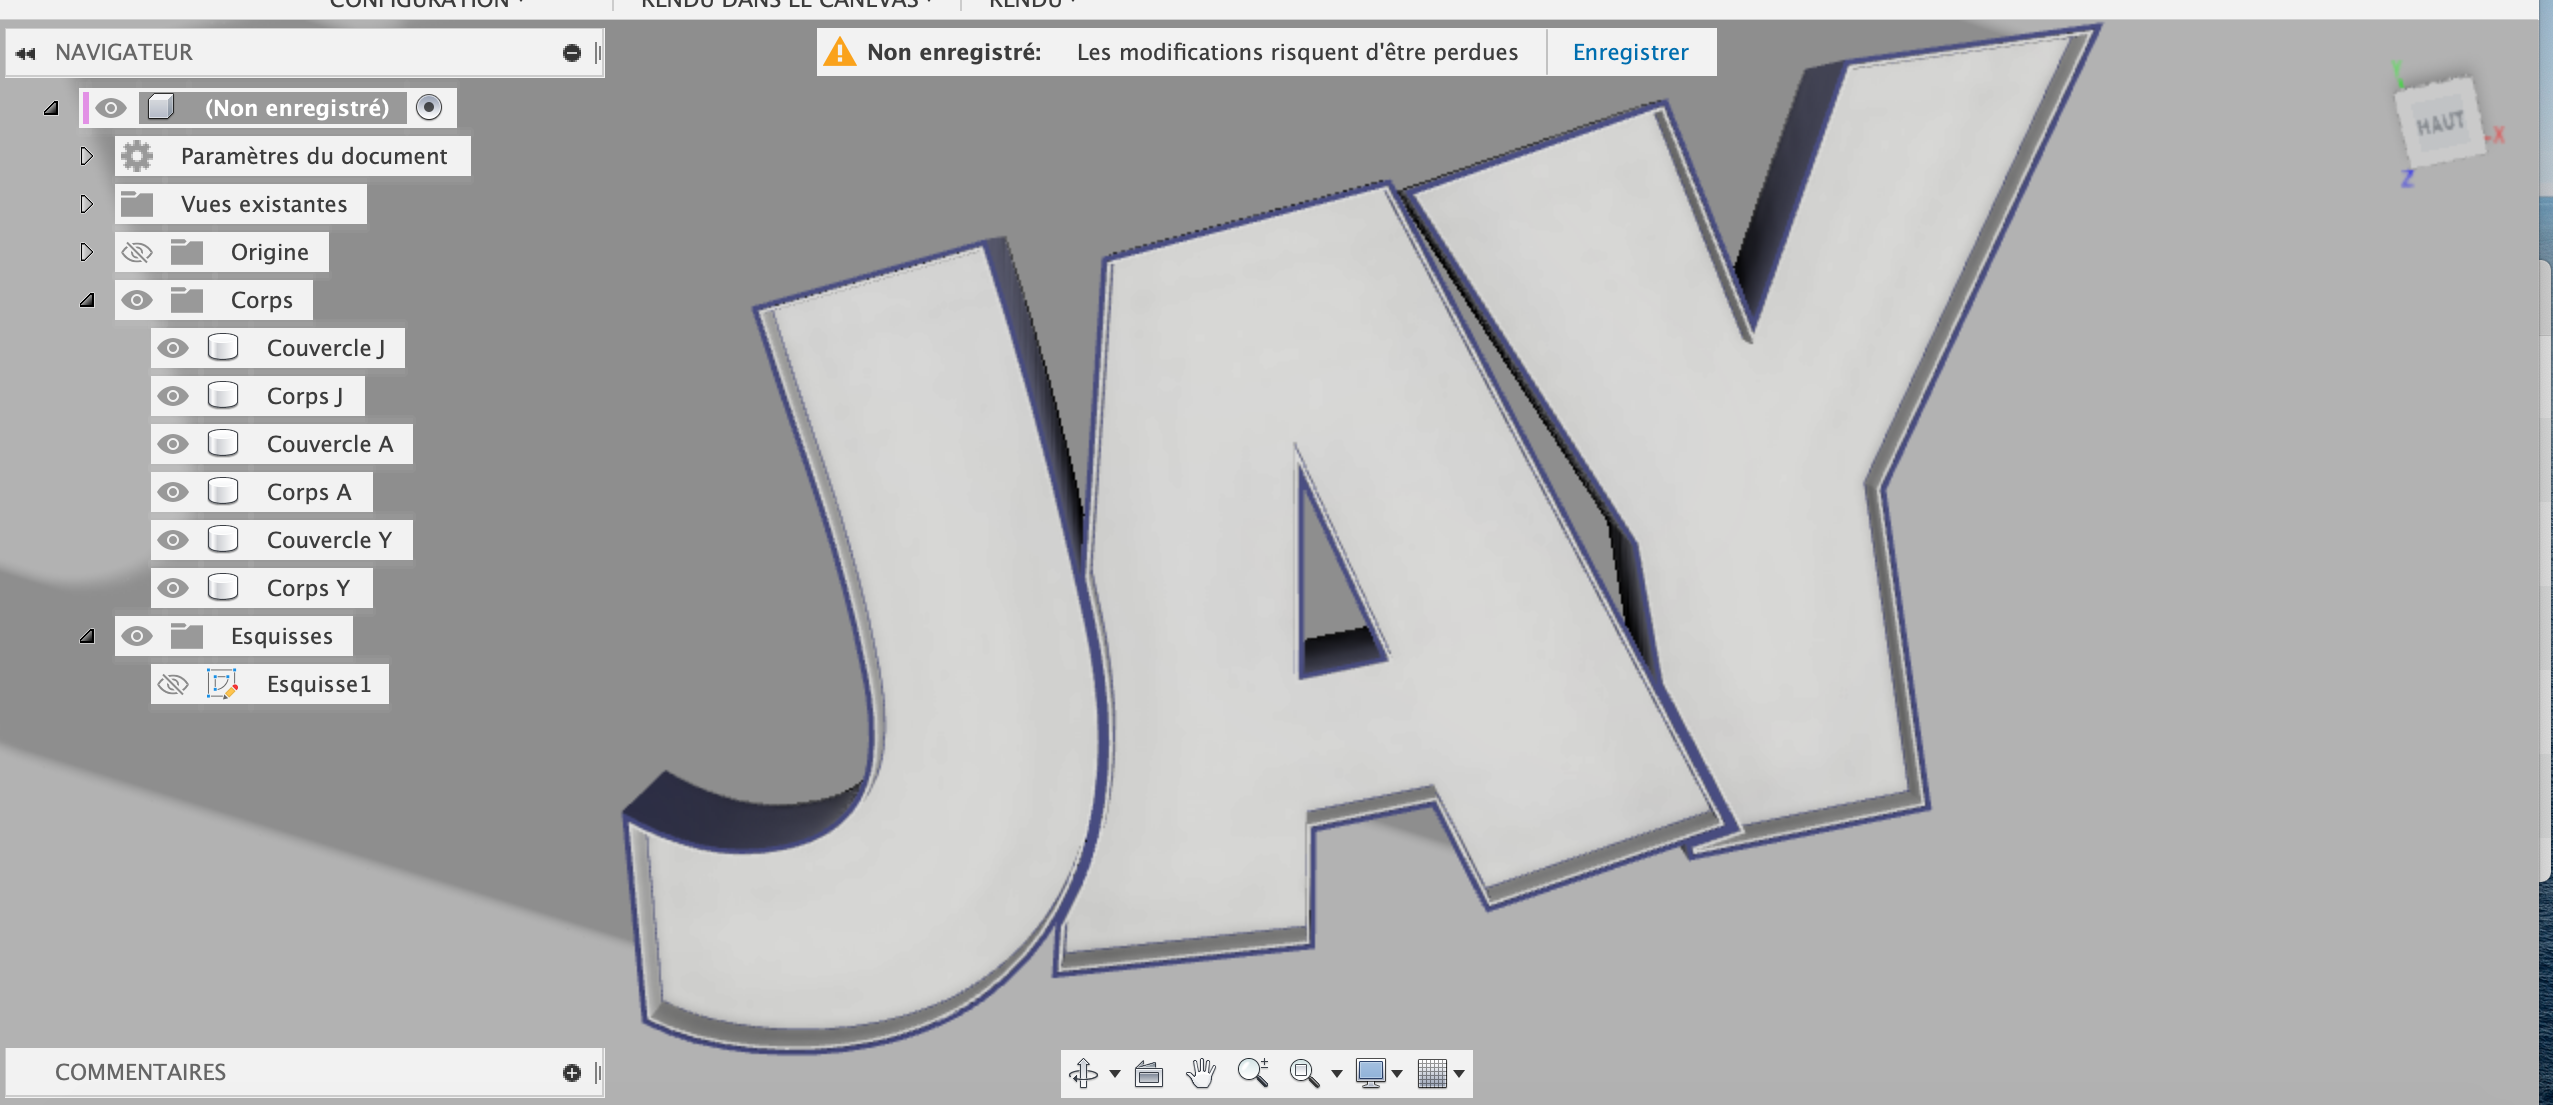Activate the Pan hand tool
2553x1105 pixels.
coord(1200,1073)
